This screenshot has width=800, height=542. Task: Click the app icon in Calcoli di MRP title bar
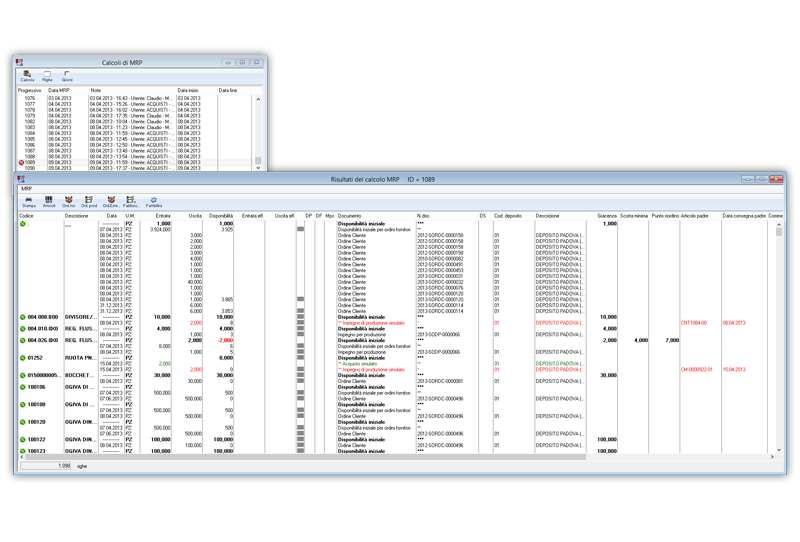click(x=19, y=62)
